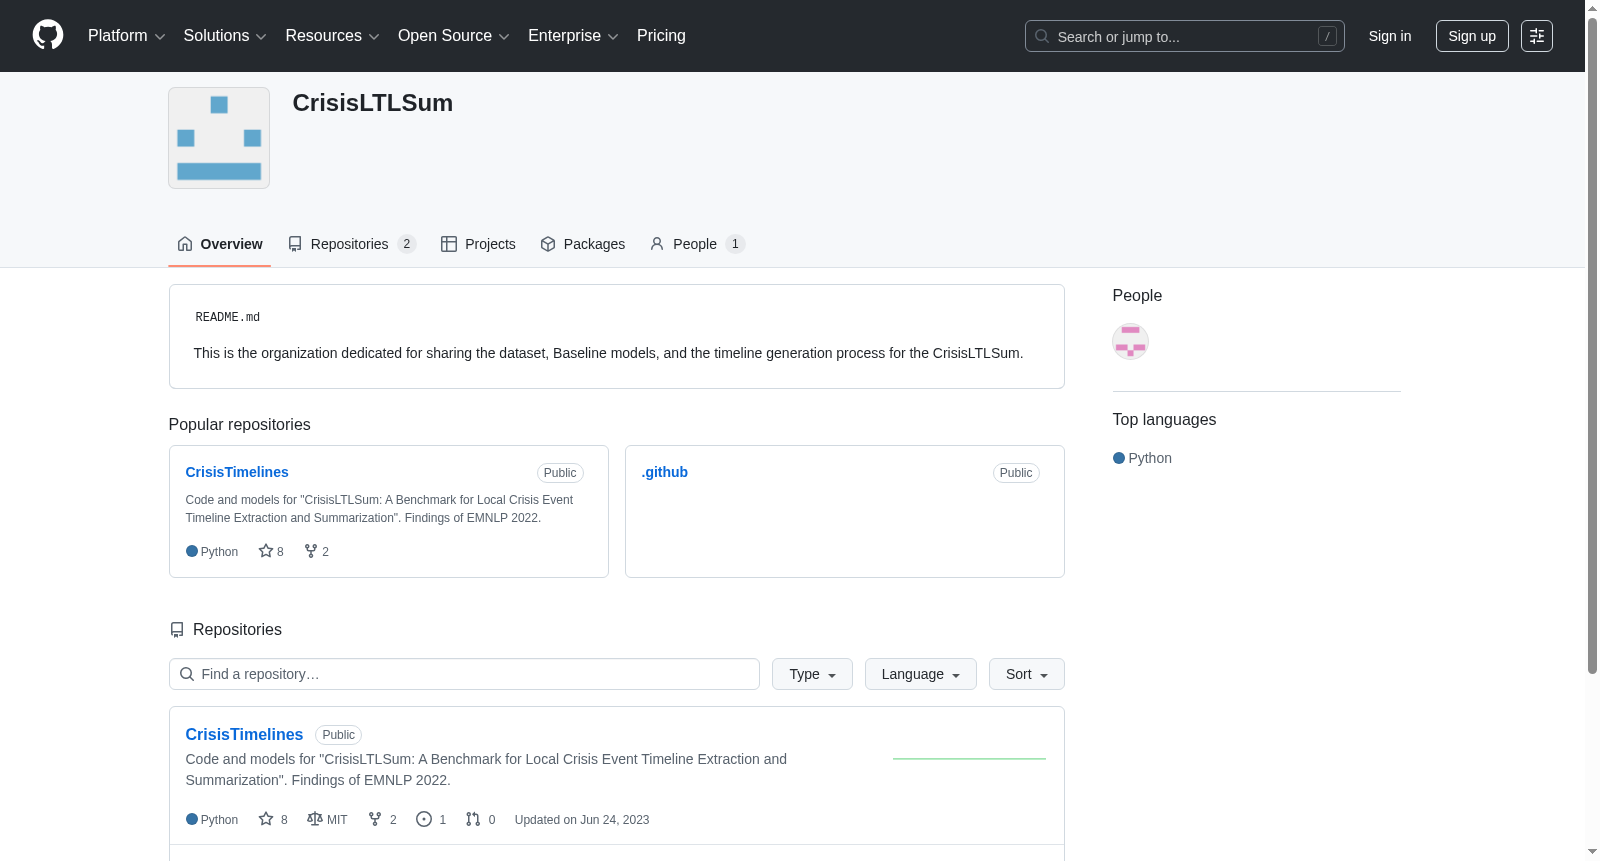This screenshot has width=1600, height=861.
Task: Expand the Open Source menu
Action: pos(454,36)
